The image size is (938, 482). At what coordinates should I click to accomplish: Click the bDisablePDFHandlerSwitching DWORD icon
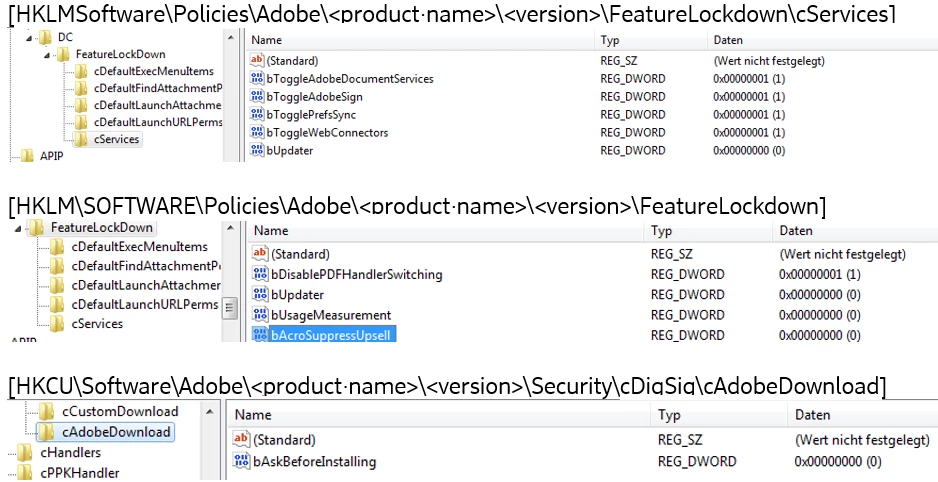point(260,274)
